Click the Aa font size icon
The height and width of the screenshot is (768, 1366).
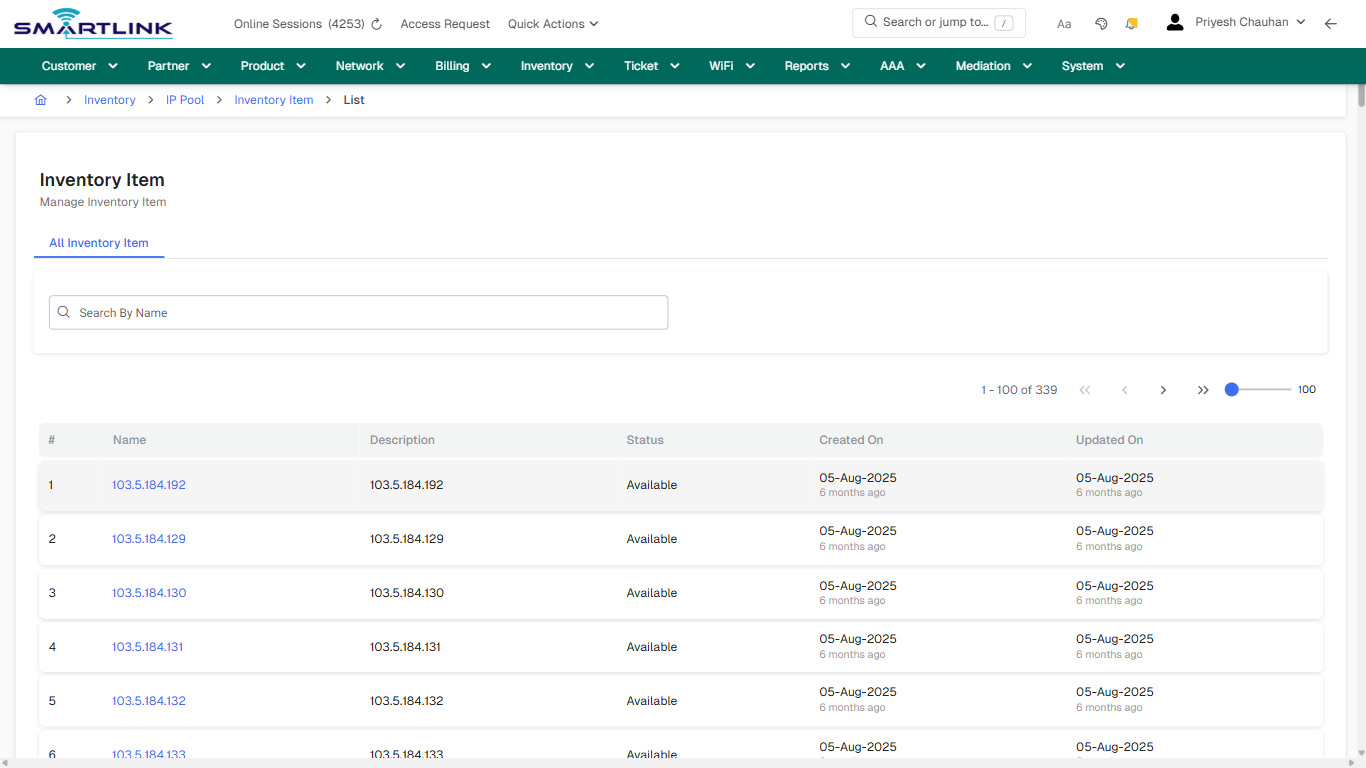tap(1064, 23)
